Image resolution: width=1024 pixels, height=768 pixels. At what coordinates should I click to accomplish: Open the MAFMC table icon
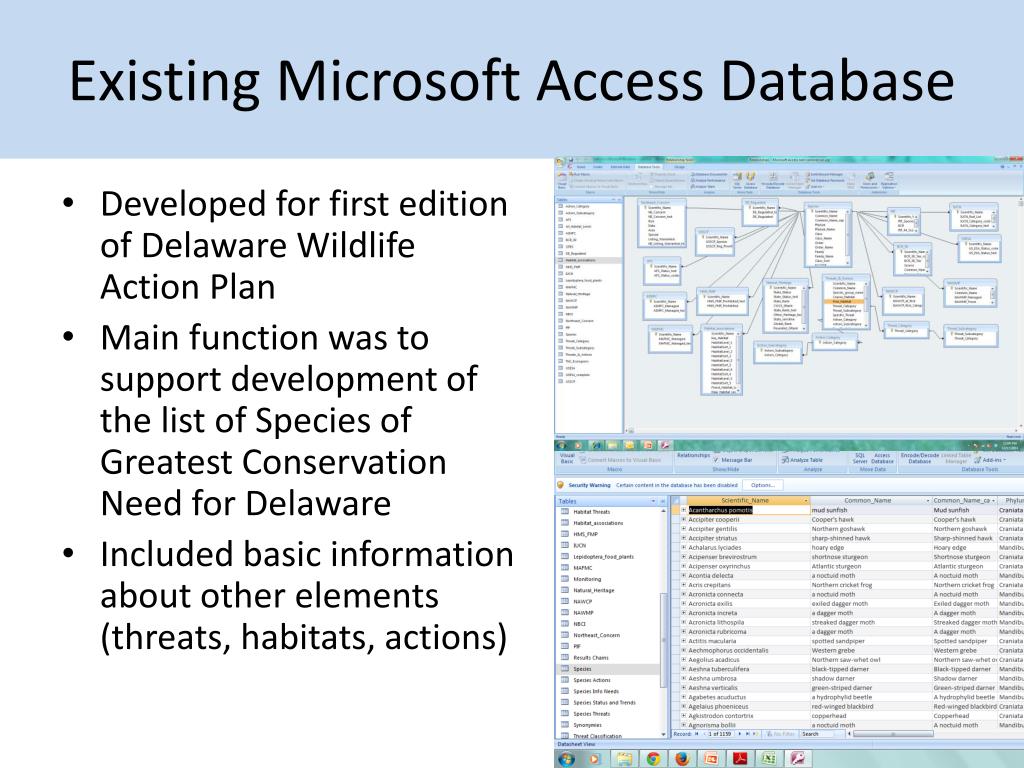coord(565,568)
